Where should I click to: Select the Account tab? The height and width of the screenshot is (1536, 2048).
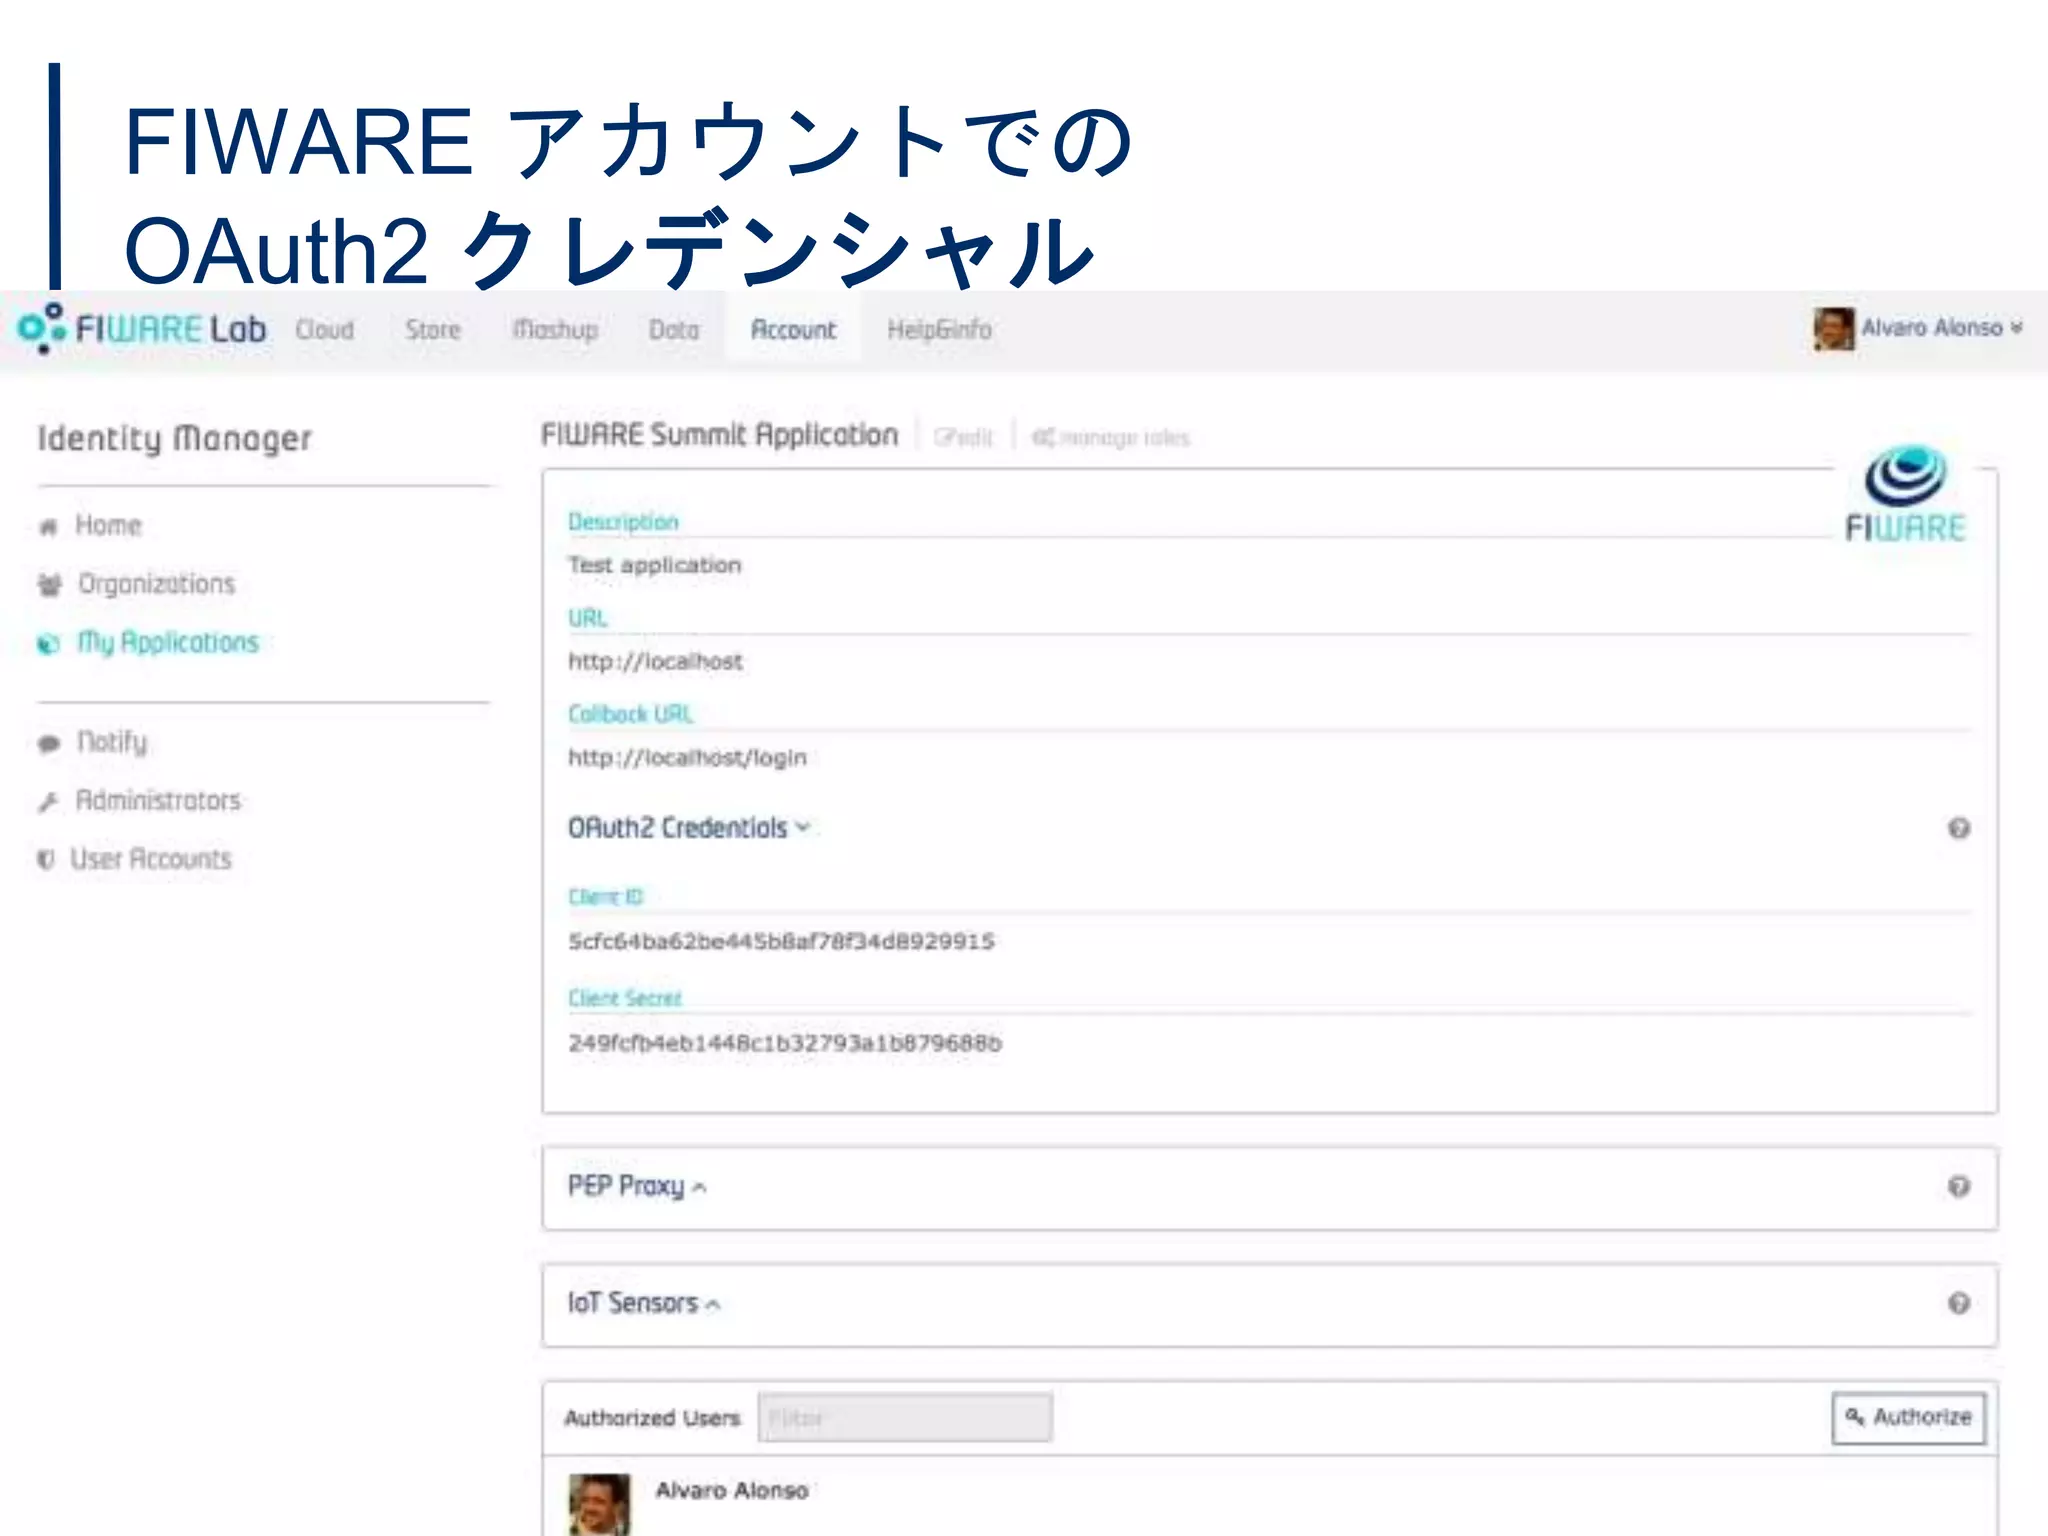point(793,329)
